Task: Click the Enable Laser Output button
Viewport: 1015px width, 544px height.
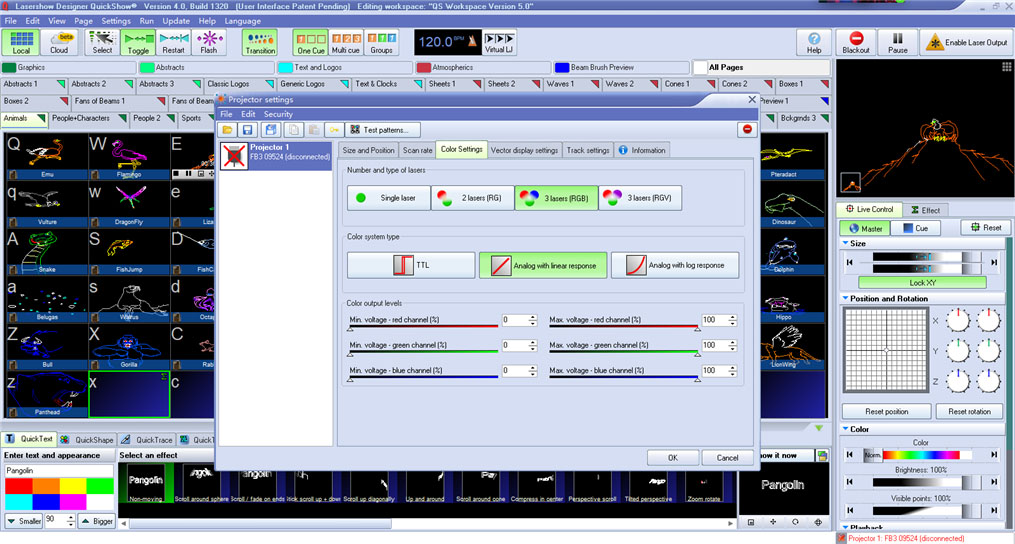Action: click(x=966, y=43)
